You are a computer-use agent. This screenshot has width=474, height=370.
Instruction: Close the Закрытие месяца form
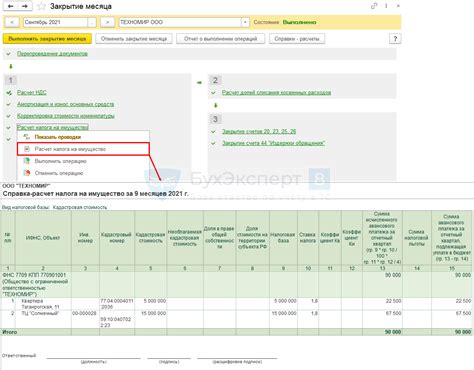click(398, 6)
